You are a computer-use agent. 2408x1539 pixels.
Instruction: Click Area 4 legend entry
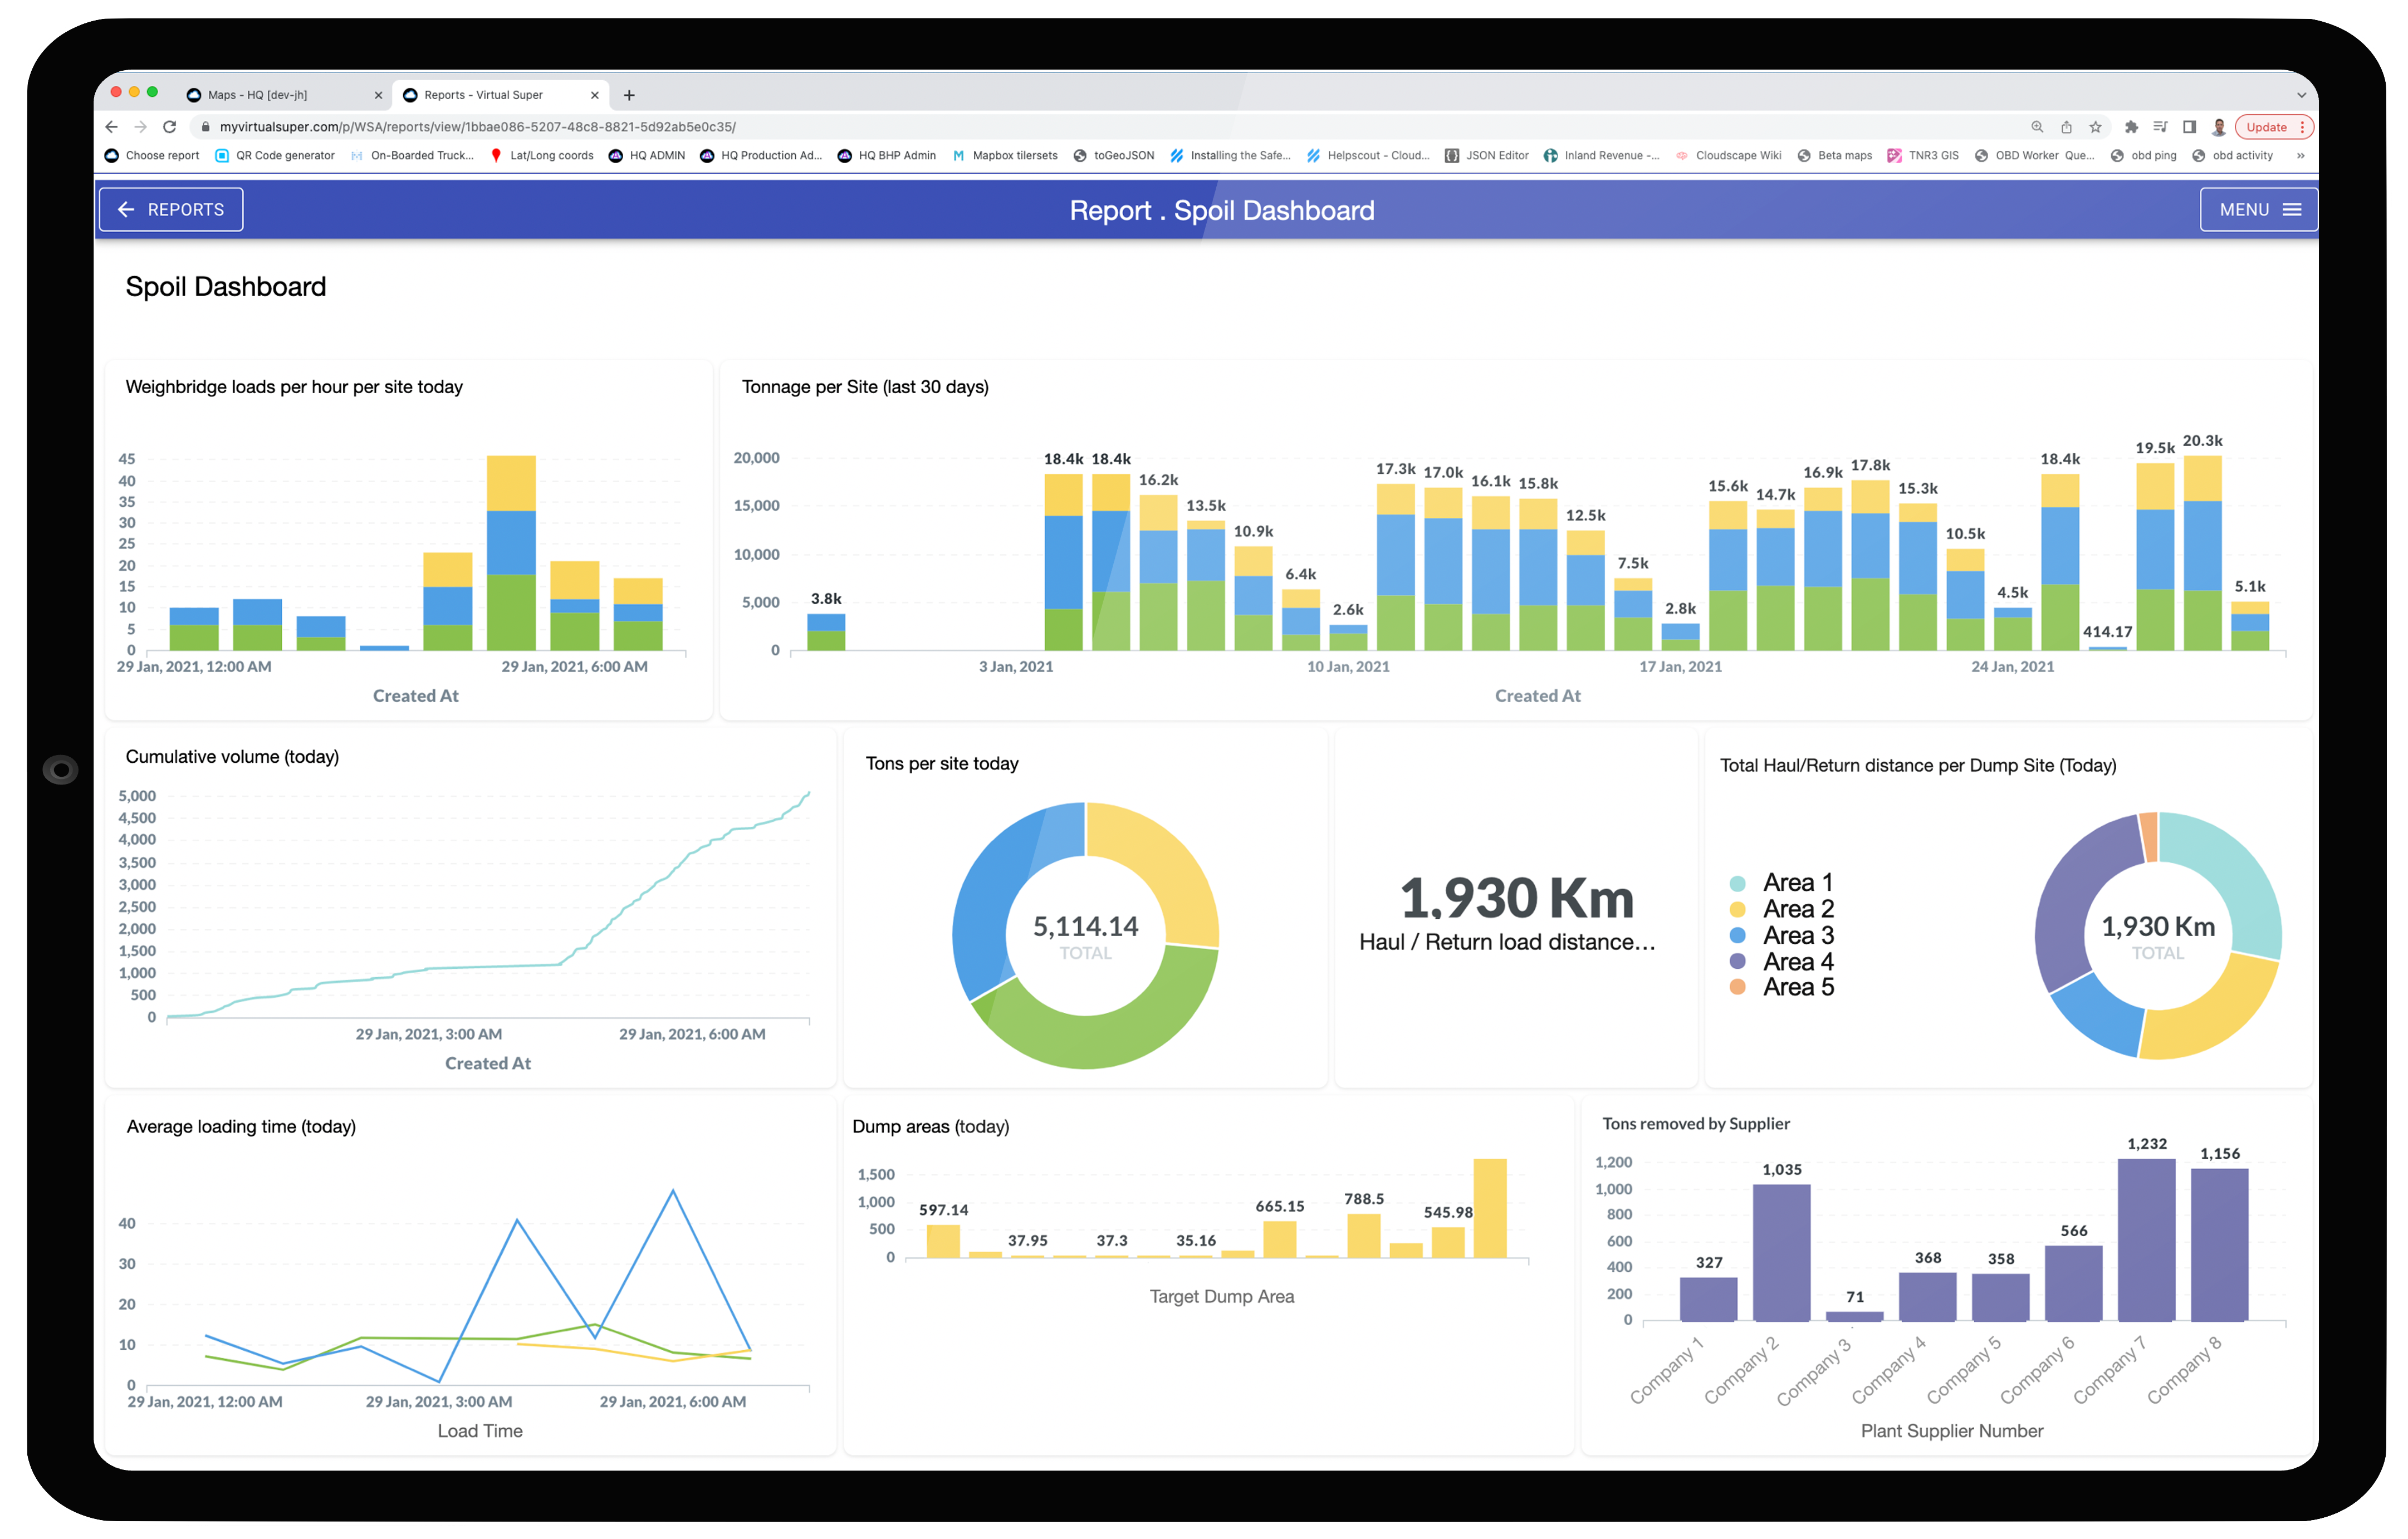[x=1782, y=962]
